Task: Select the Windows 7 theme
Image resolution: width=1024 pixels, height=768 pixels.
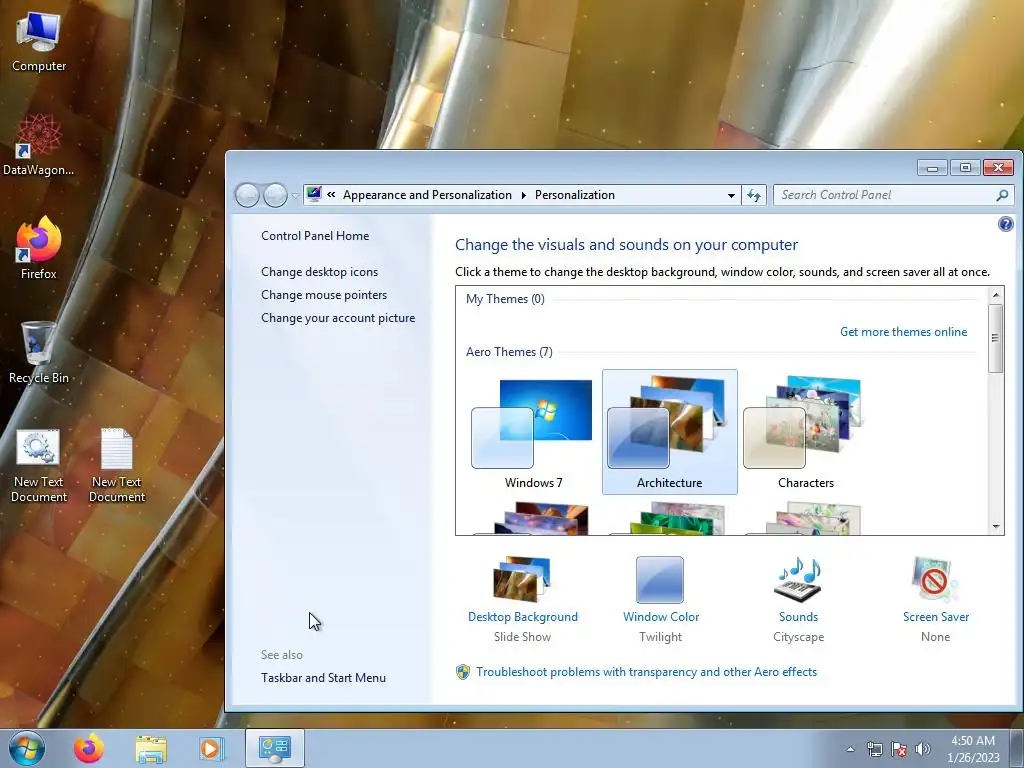Action: [534, 432]
